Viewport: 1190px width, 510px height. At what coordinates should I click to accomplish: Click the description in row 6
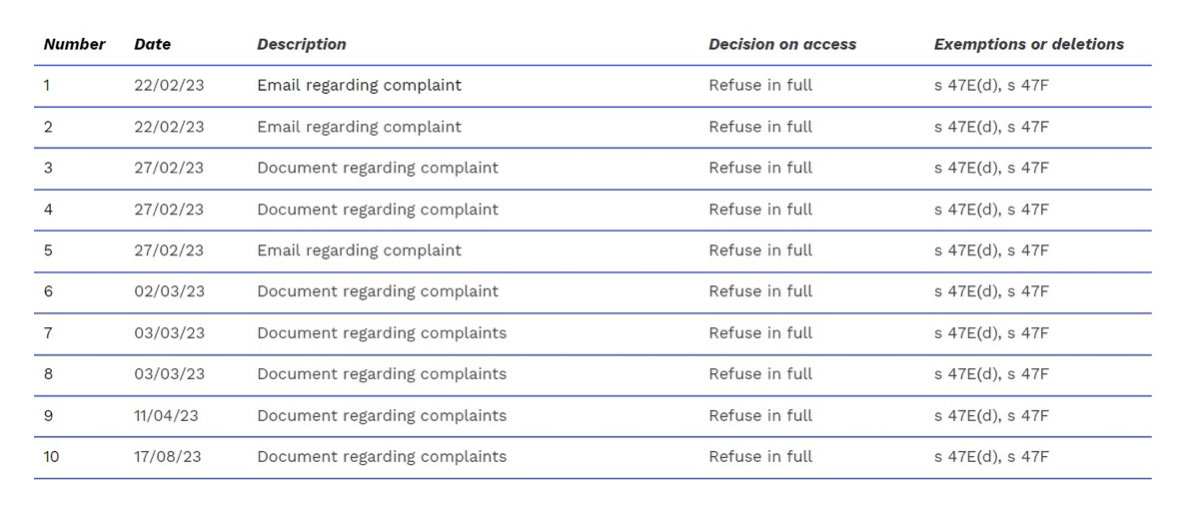pos(377,292)
